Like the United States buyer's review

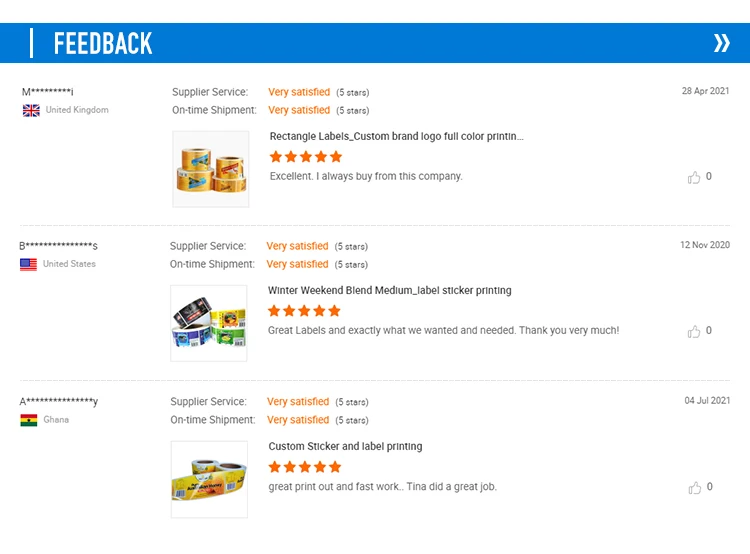(694, 332)
